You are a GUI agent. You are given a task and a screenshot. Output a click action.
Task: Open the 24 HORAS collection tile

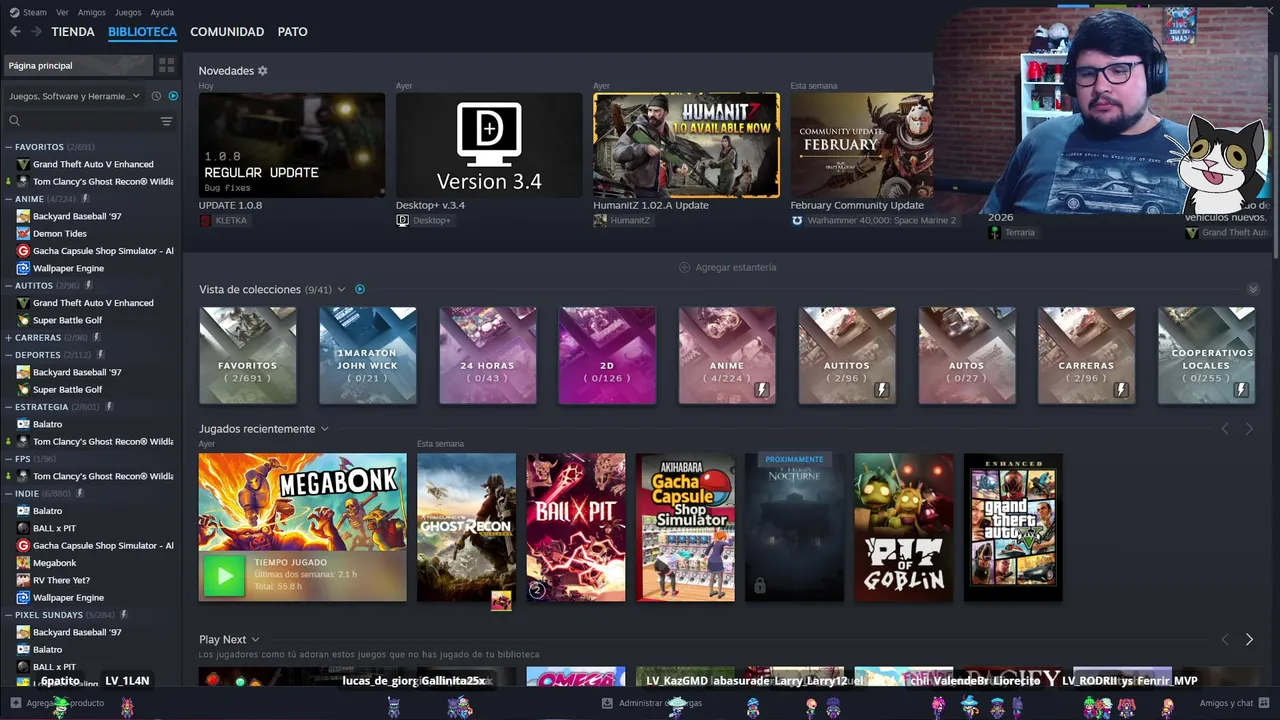[x=488, y=356]
